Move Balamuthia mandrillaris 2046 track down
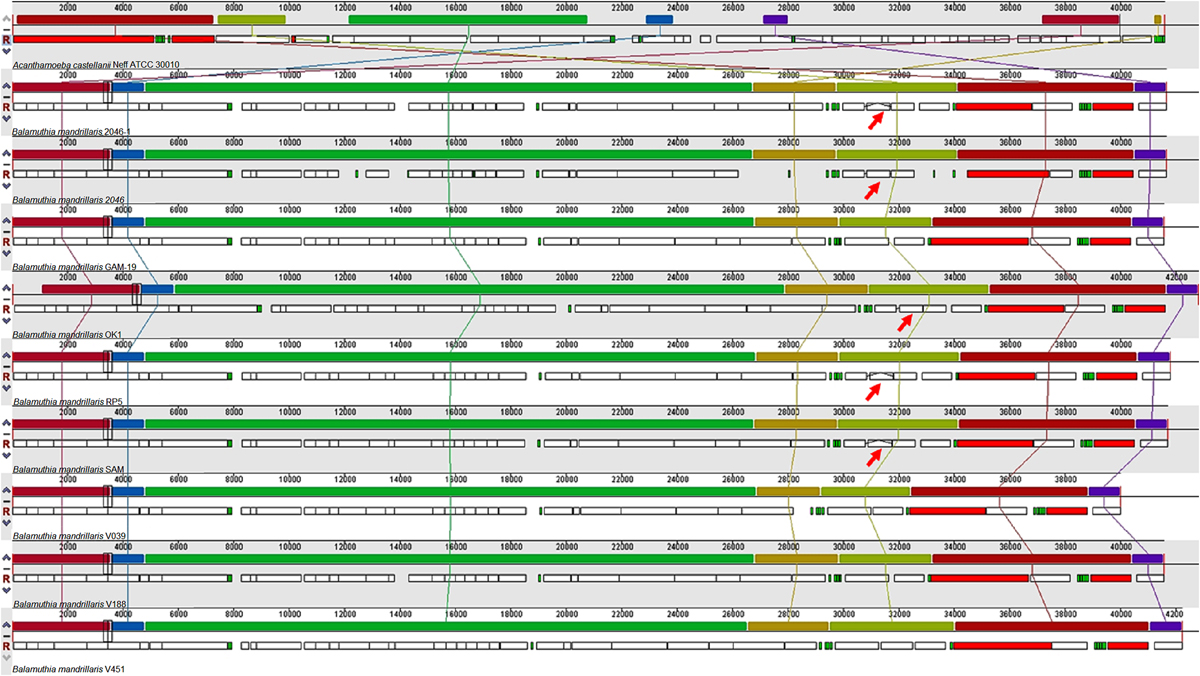Screen dimensions: 1200x676 tap(6, 186)
